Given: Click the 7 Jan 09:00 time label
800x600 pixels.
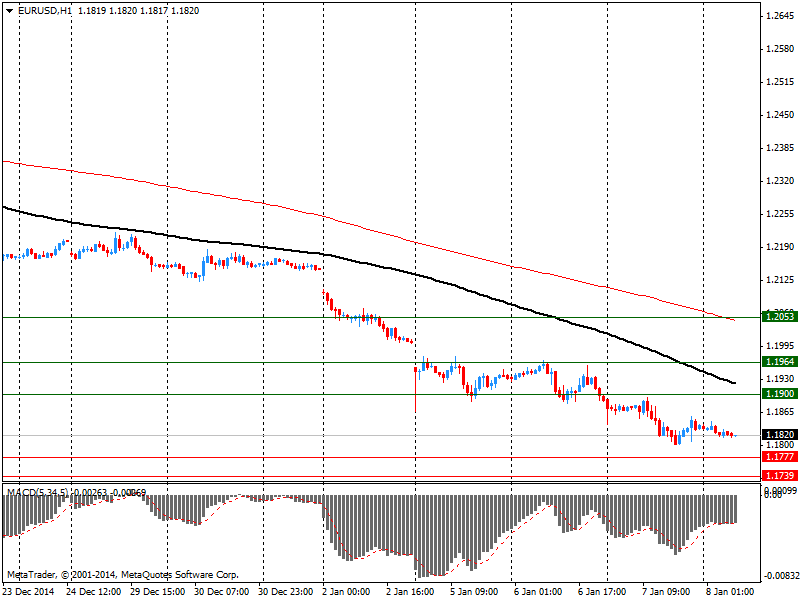Looking at the screenshot, I should click(666, 591).
